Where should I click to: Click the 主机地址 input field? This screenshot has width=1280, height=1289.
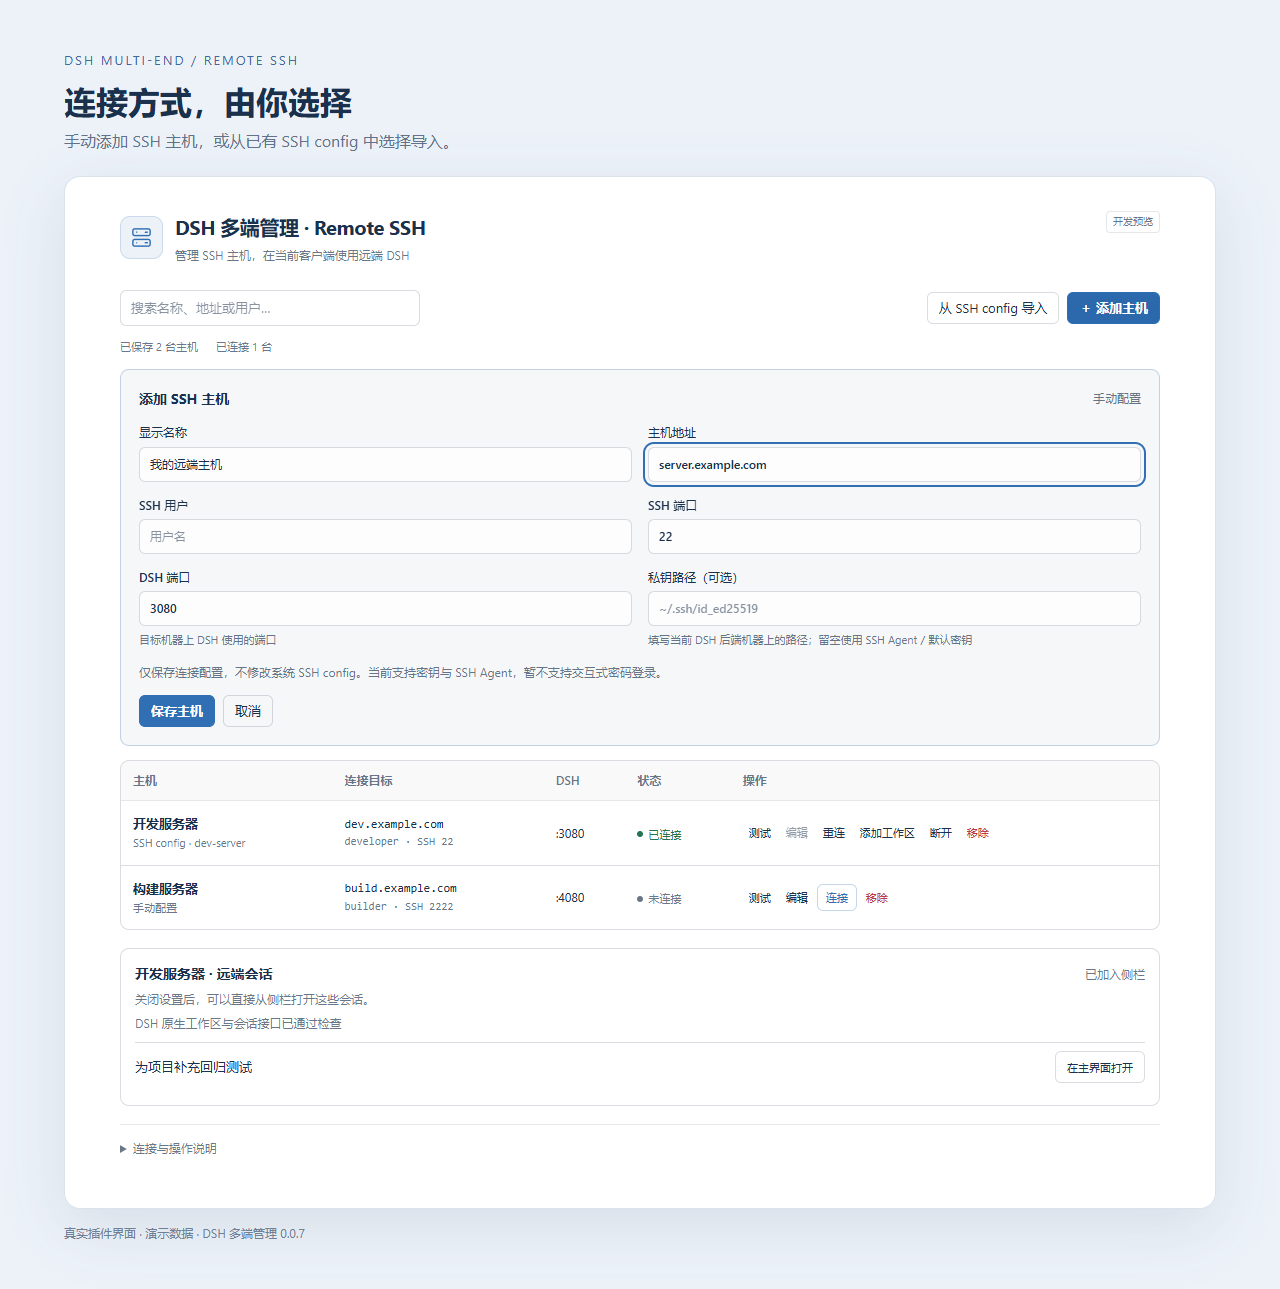pos(894,464)
